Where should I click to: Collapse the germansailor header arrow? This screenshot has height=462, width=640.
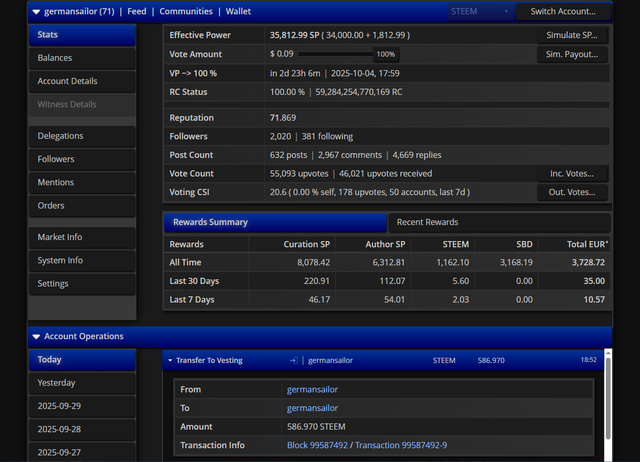(36, 12)
